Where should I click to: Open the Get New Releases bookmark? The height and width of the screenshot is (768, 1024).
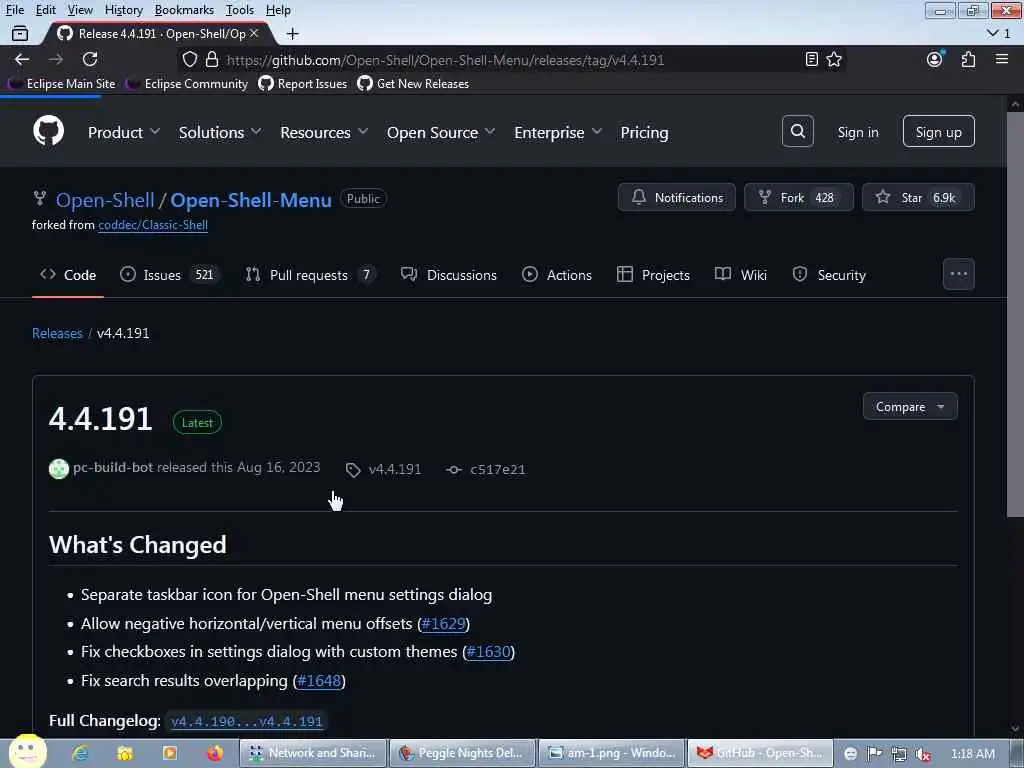click(x=414, y=84)
